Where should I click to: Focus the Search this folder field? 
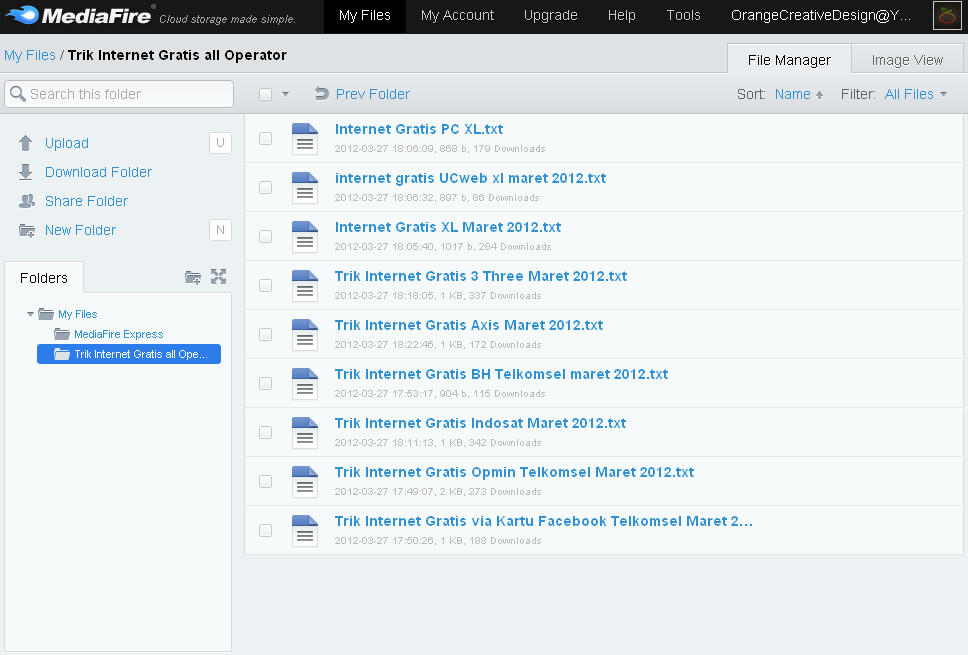pyautogui.click(x=119, y=94)
